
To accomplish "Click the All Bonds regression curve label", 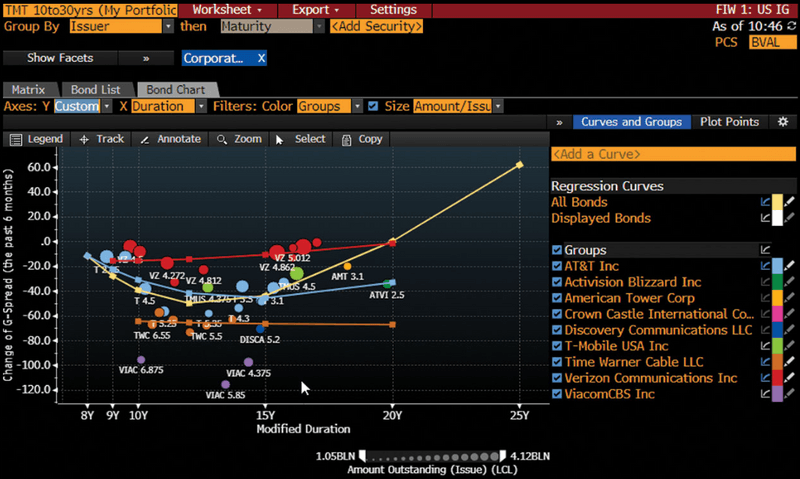I will coord(579,202).
